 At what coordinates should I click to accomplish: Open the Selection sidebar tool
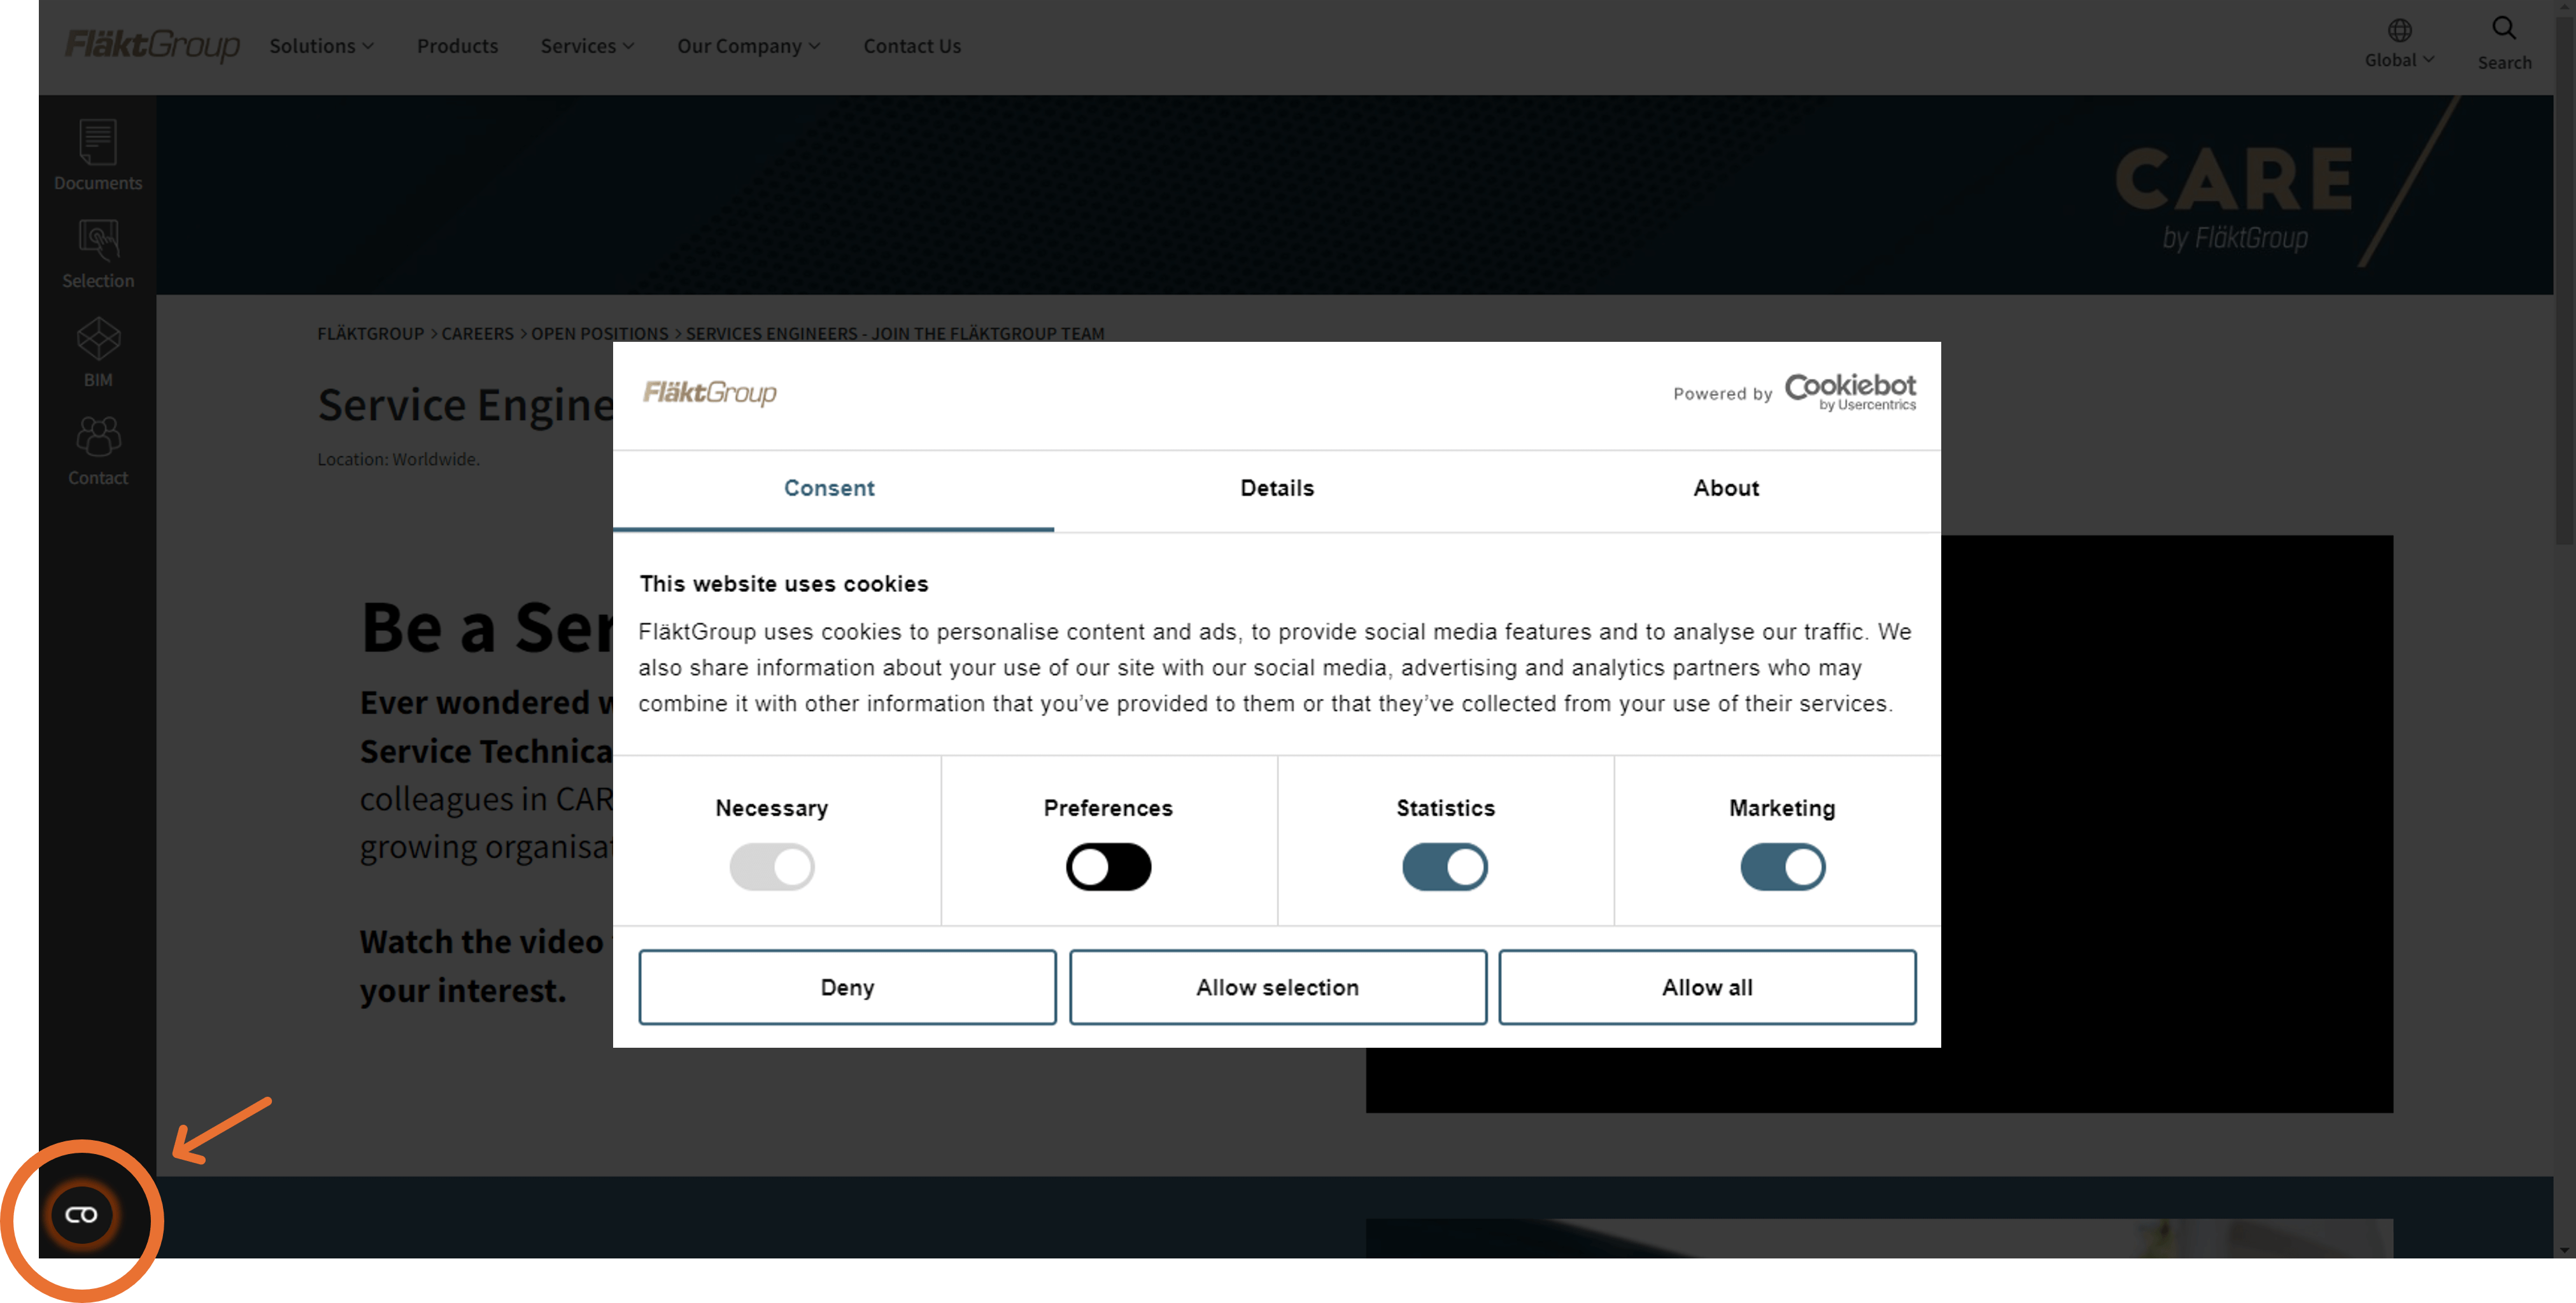pos(98,254)
